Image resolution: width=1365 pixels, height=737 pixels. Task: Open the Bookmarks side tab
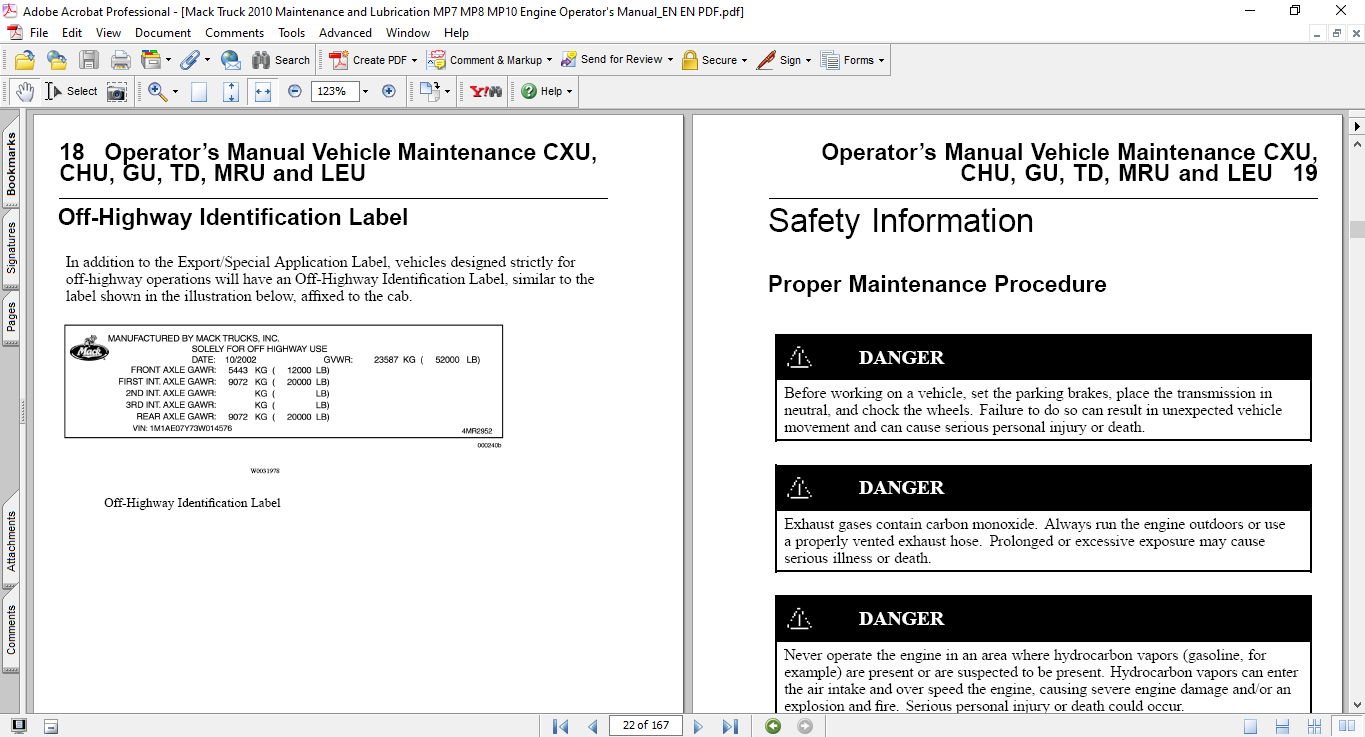[x=11, y=165]
